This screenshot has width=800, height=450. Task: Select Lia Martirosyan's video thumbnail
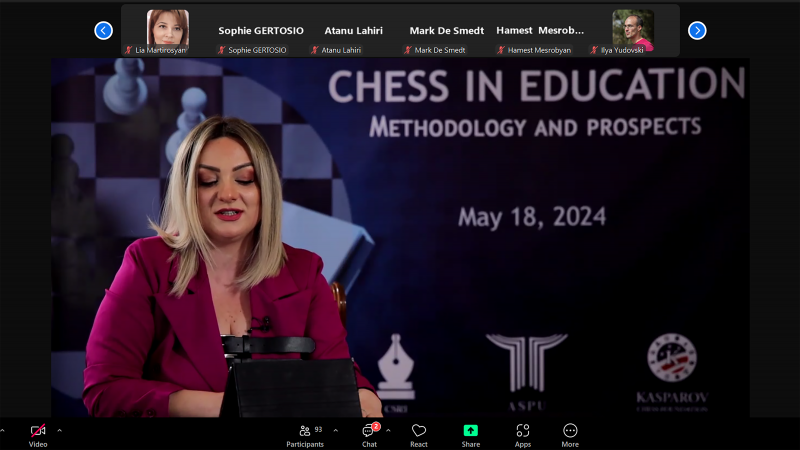point(168,29)
